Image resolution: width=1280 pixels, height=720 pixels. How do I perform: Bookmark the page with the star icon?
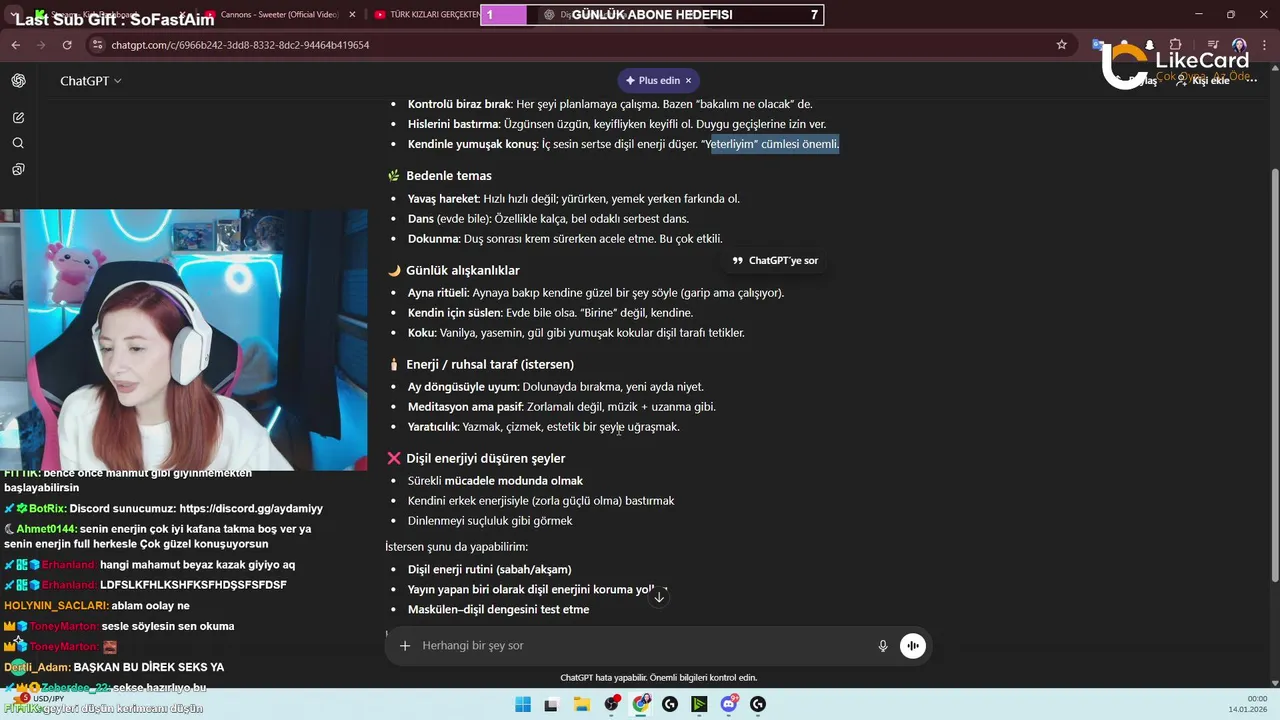click(x=1061, y=45)
